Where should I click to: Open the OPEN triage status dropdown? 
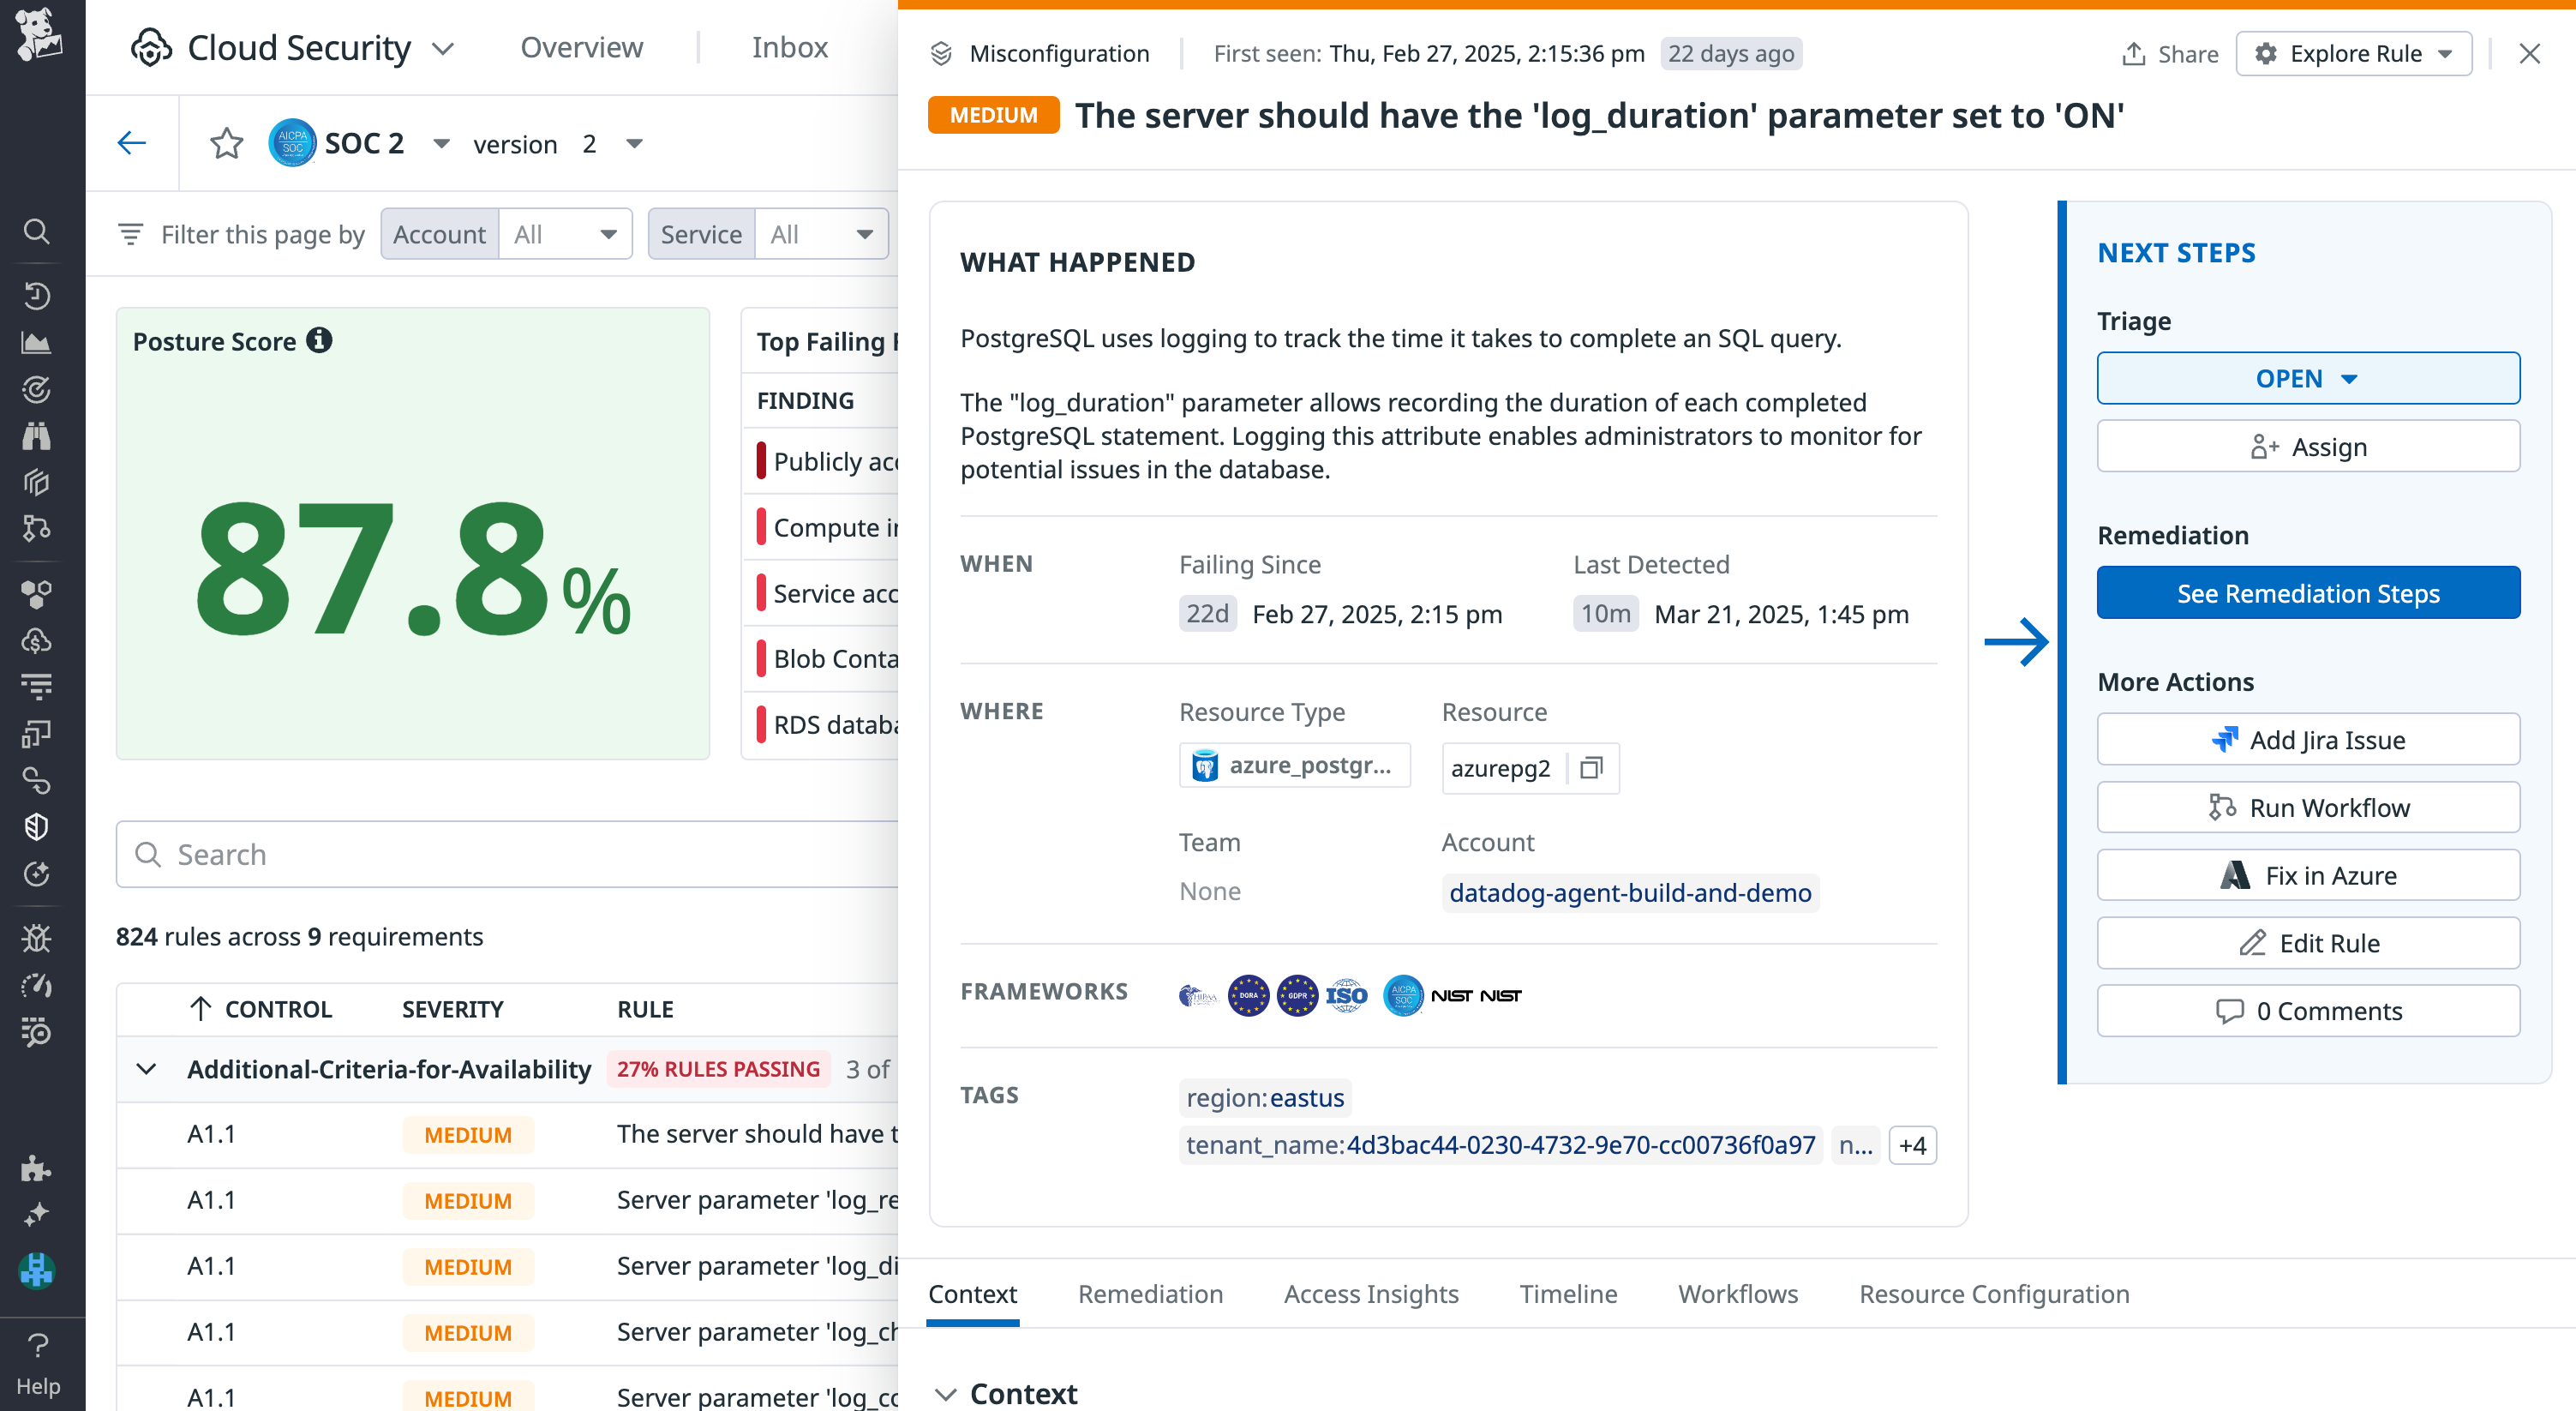click(2307, 378)
